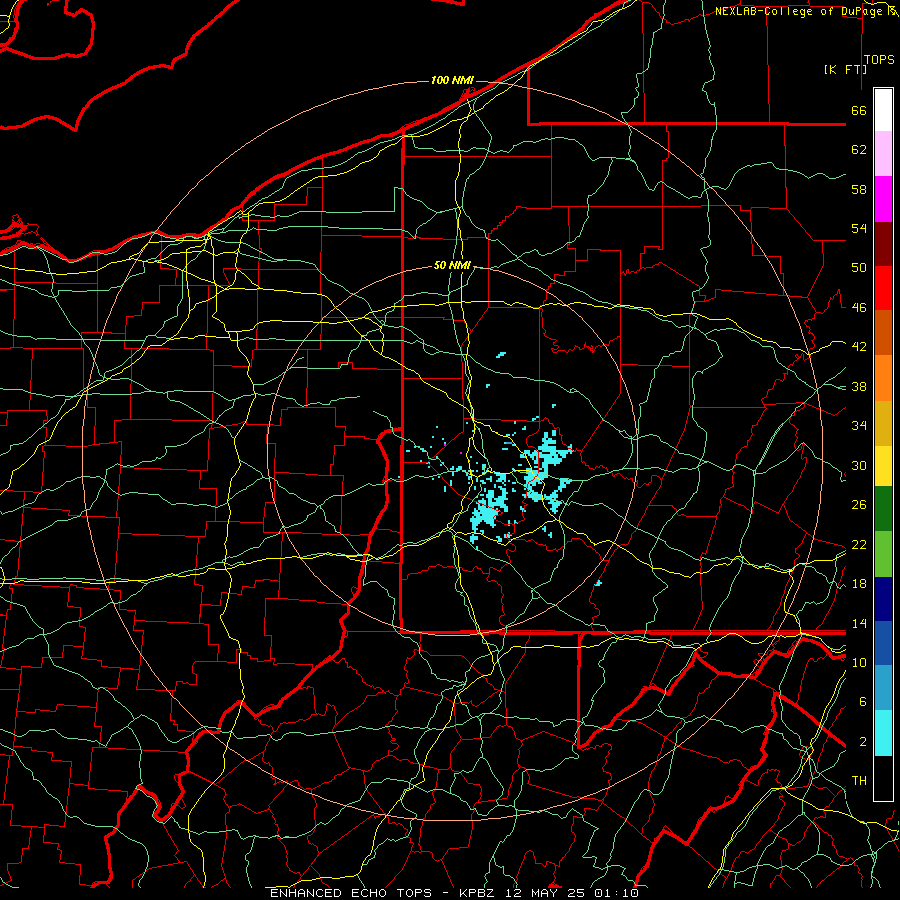Click the K FT units label
900x900 pixels.
tap(845, 69)
